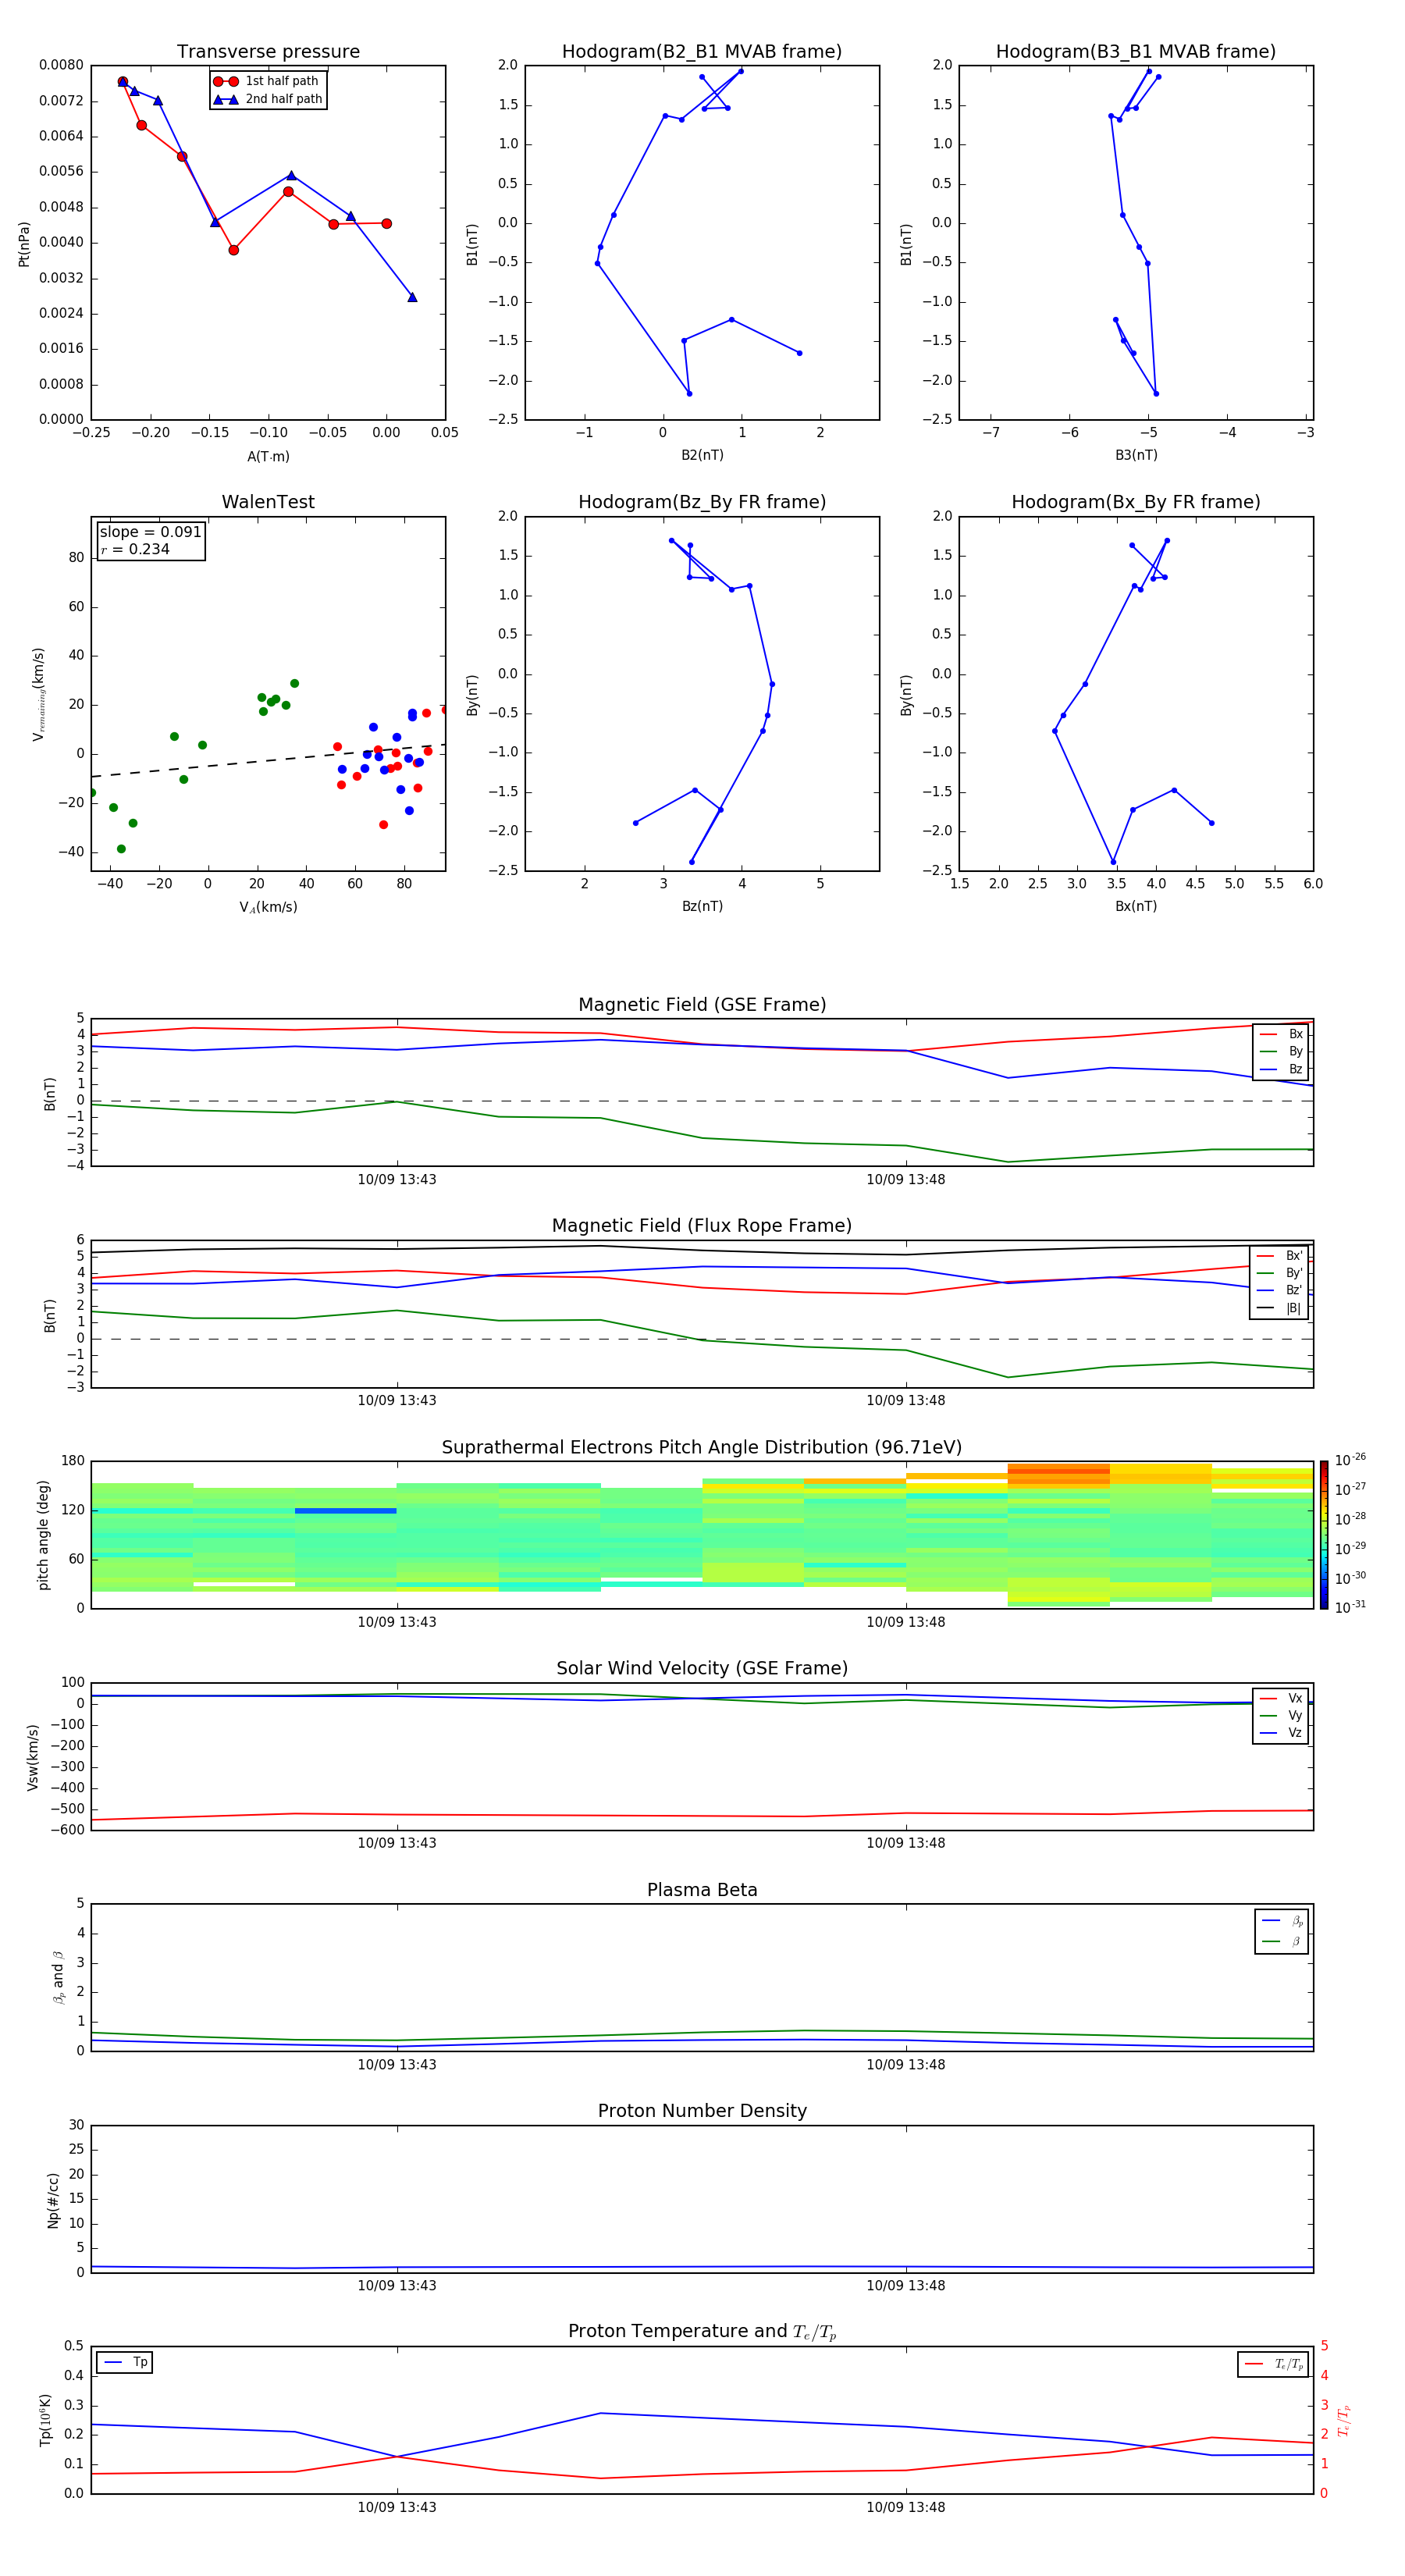Click the "Plasma Beta" panel title
Screen dimensions: 1405x2576
click(701, 1890)
